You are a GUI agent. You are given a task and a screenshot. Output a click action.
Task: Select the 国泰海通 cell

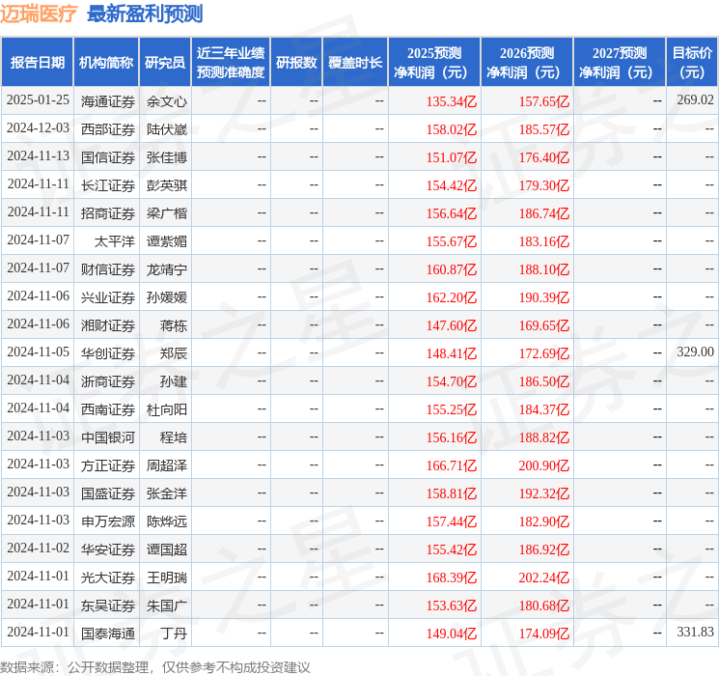(108, 633)
